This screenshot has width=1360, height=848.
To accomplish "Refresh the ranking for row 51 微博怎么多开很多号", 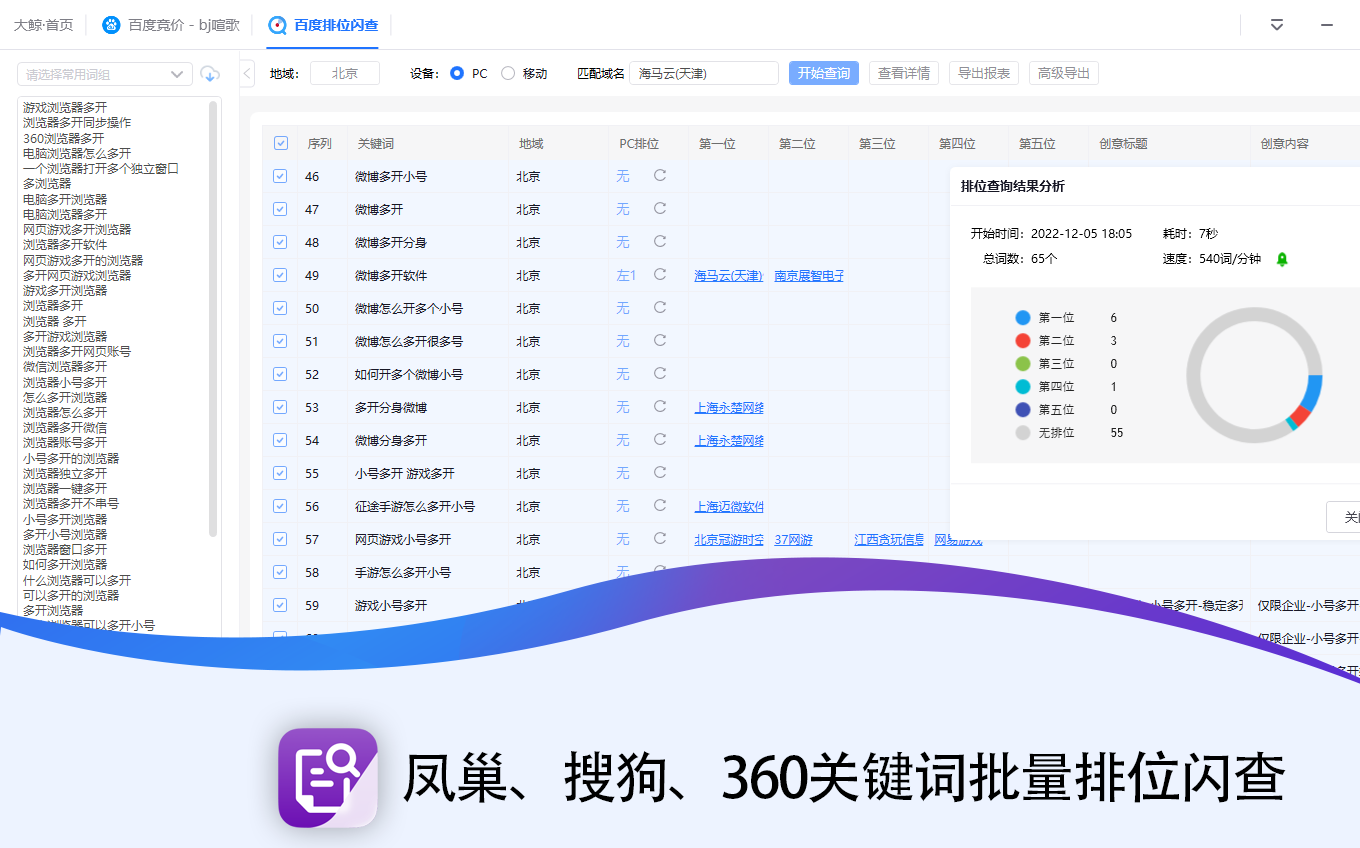I will (x=660, y=340).
